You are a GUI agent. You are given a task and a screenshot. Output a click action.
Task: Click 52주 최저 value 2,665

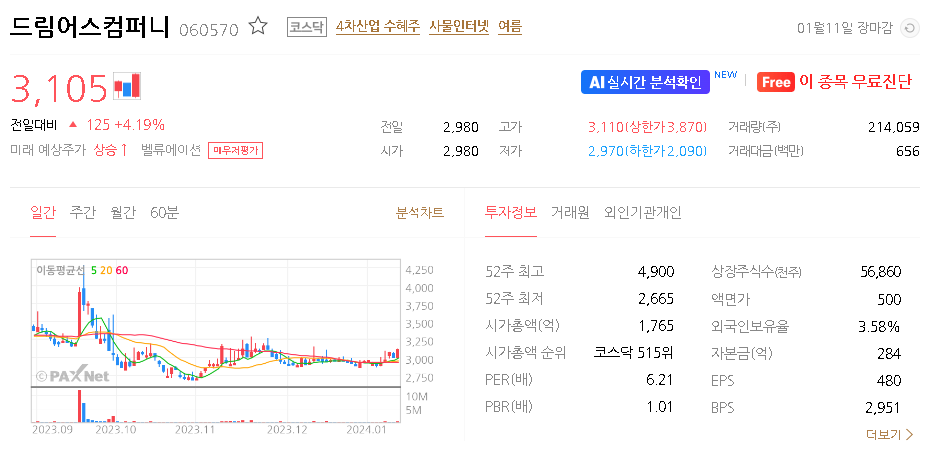pyautogui.click(x=655, y=298)
